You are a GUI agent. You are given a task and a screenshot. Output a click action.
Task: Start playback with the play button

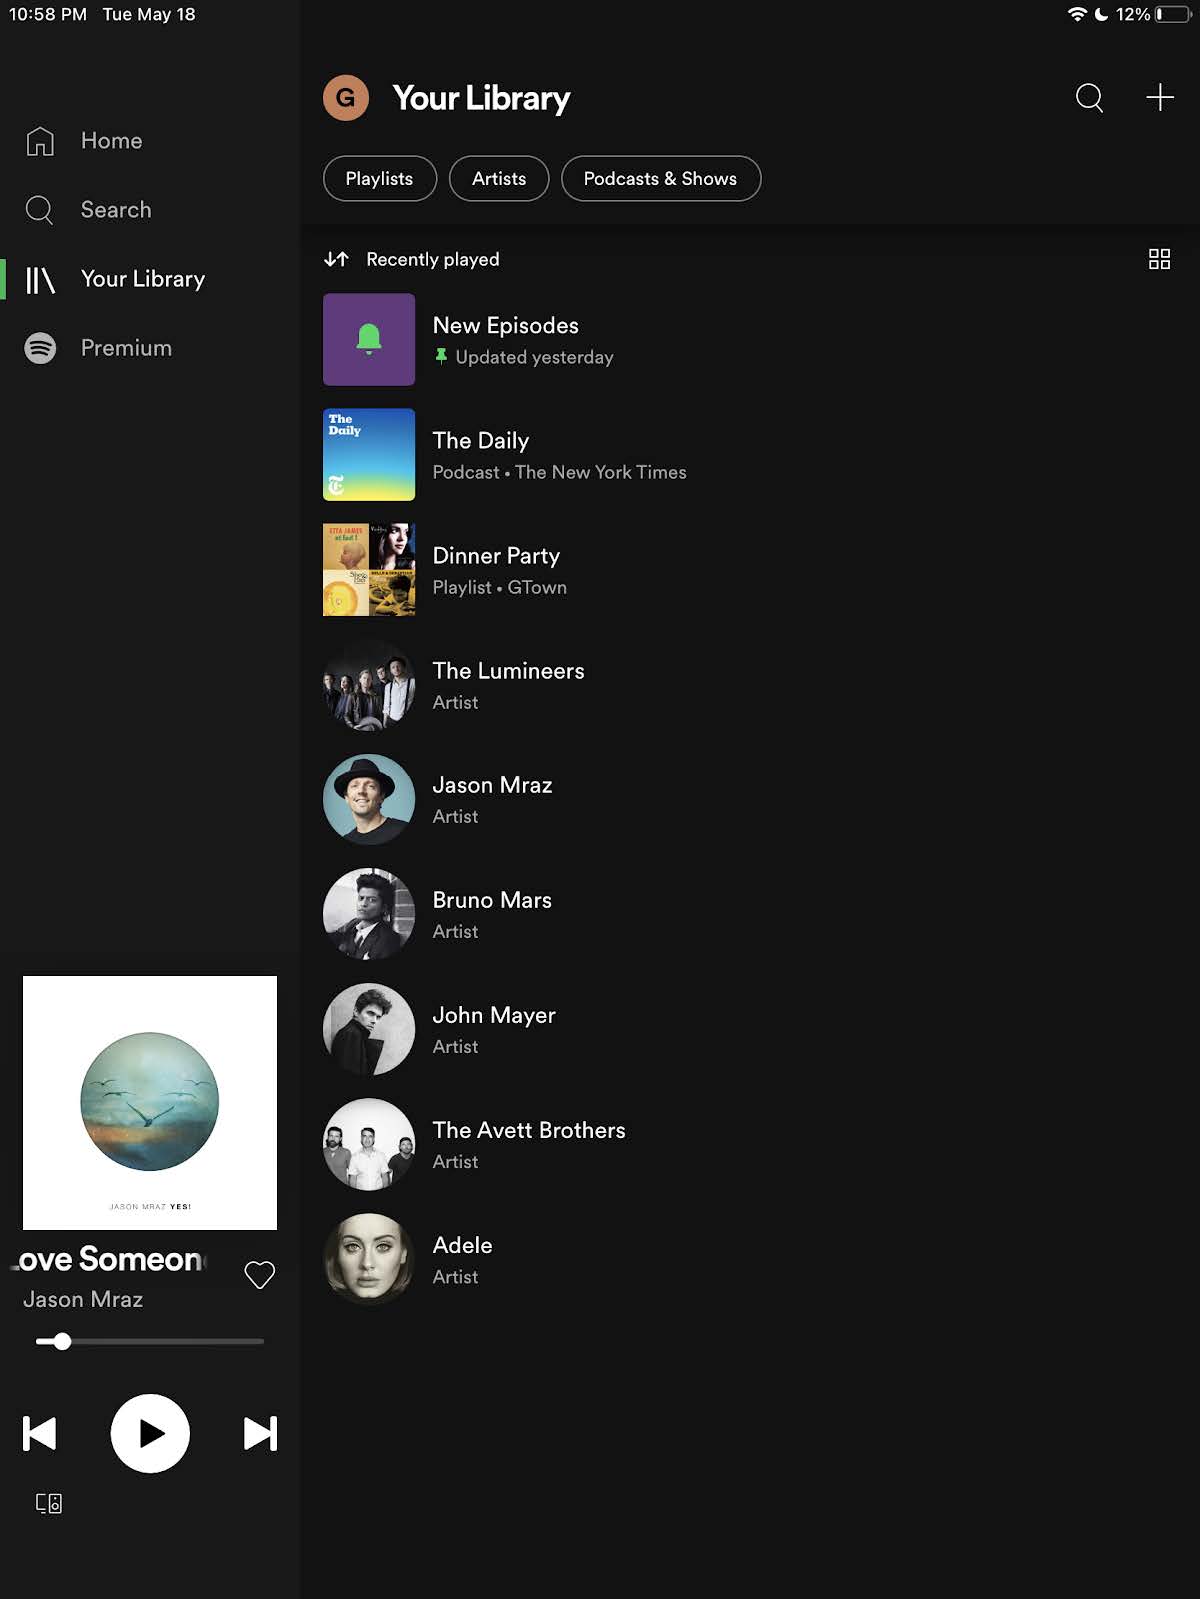(150, 1433)
